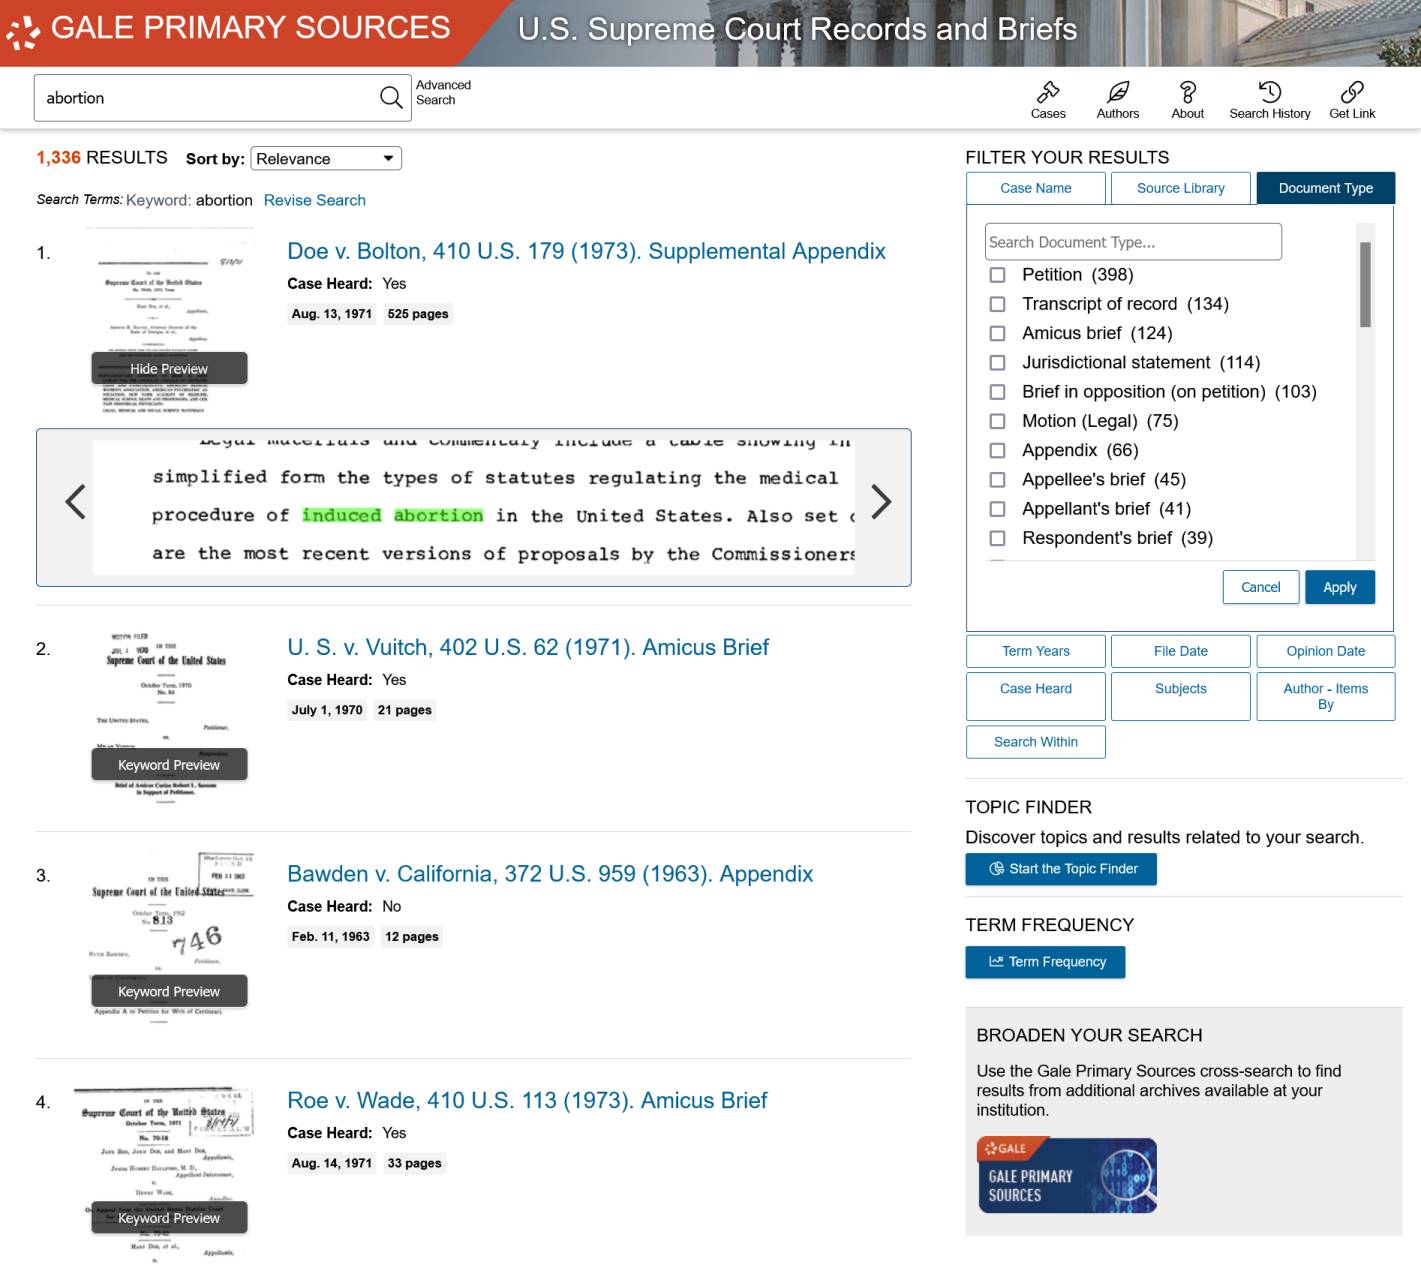
Task: Click the Apply filter button
Action: (1339, 587)
